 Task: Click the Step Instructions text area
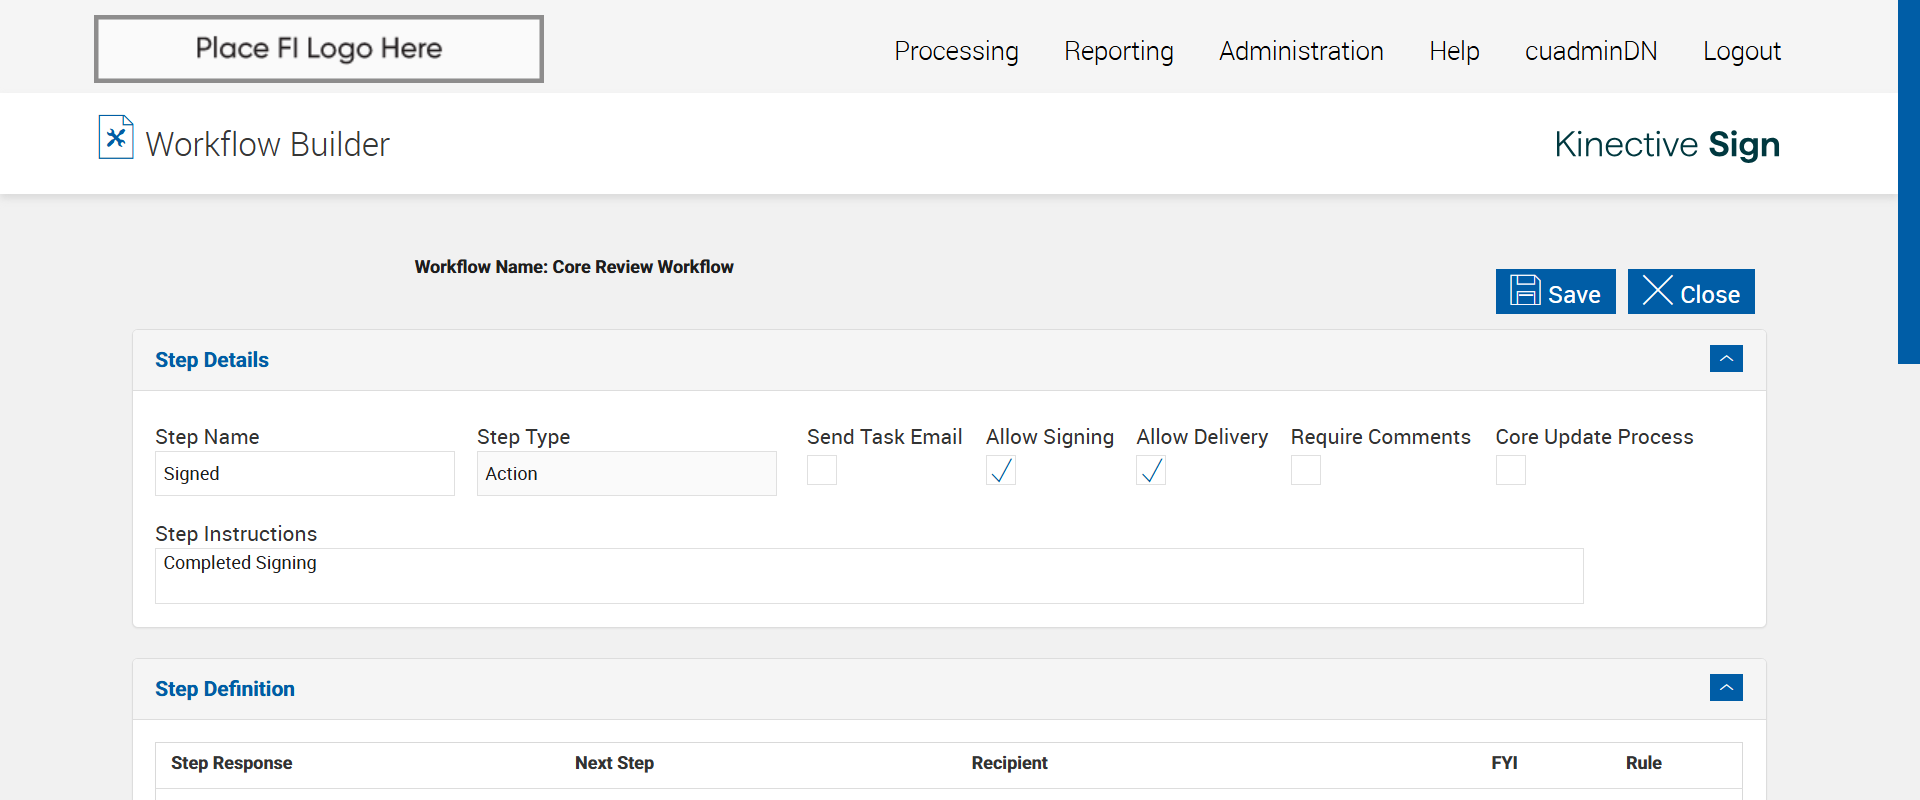point(869,576)
